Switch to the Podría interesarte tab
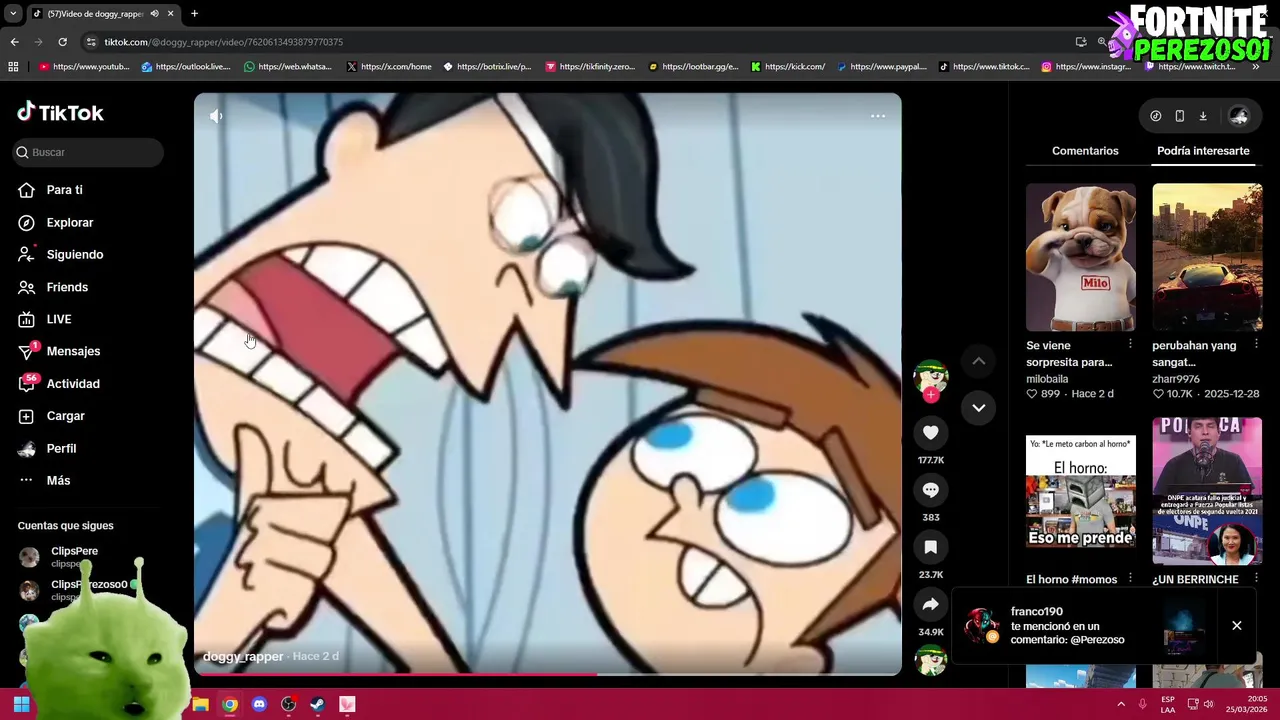The height and width of the screenshot is (720, 1280). [x=1203, y=151]
